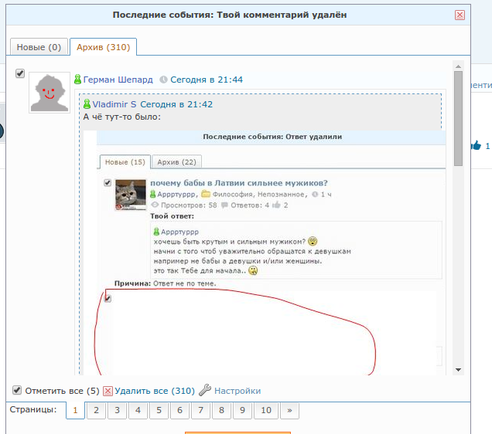Click the cat thumbnail picture
This screenshot has width=492, height=434.
[x=131, y=195]
